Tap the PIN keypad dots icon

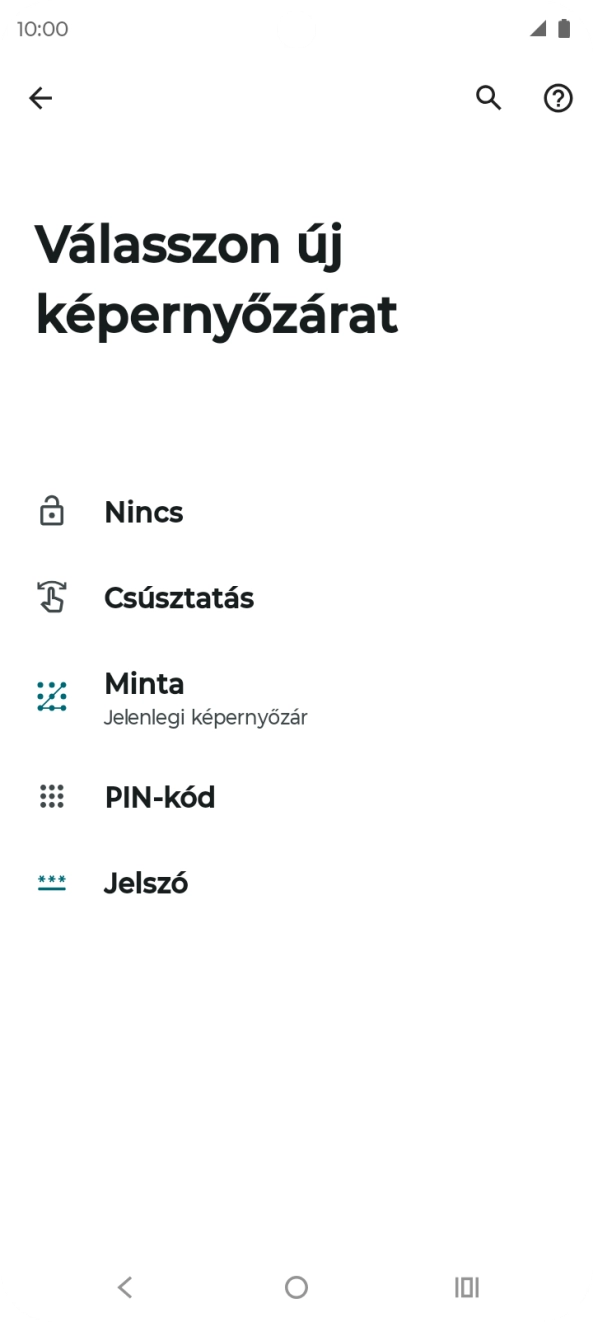[53, 797]
